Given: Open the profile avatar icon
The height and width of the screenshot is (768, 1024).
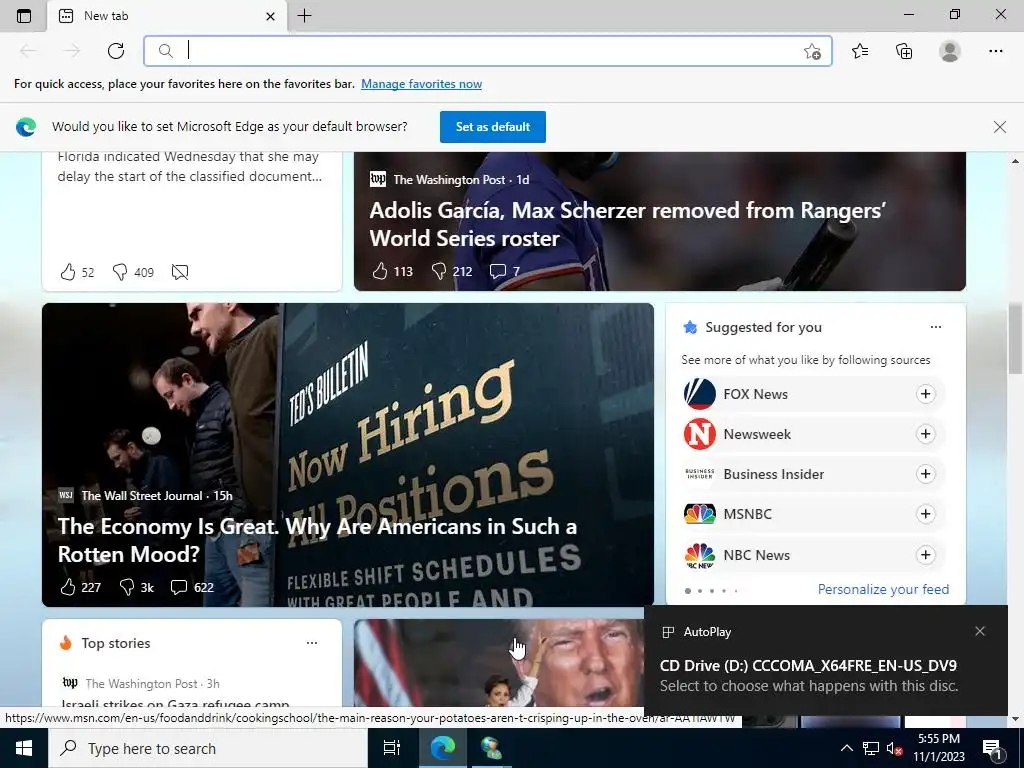Looking at the screenshot, I should coord(950,51).
